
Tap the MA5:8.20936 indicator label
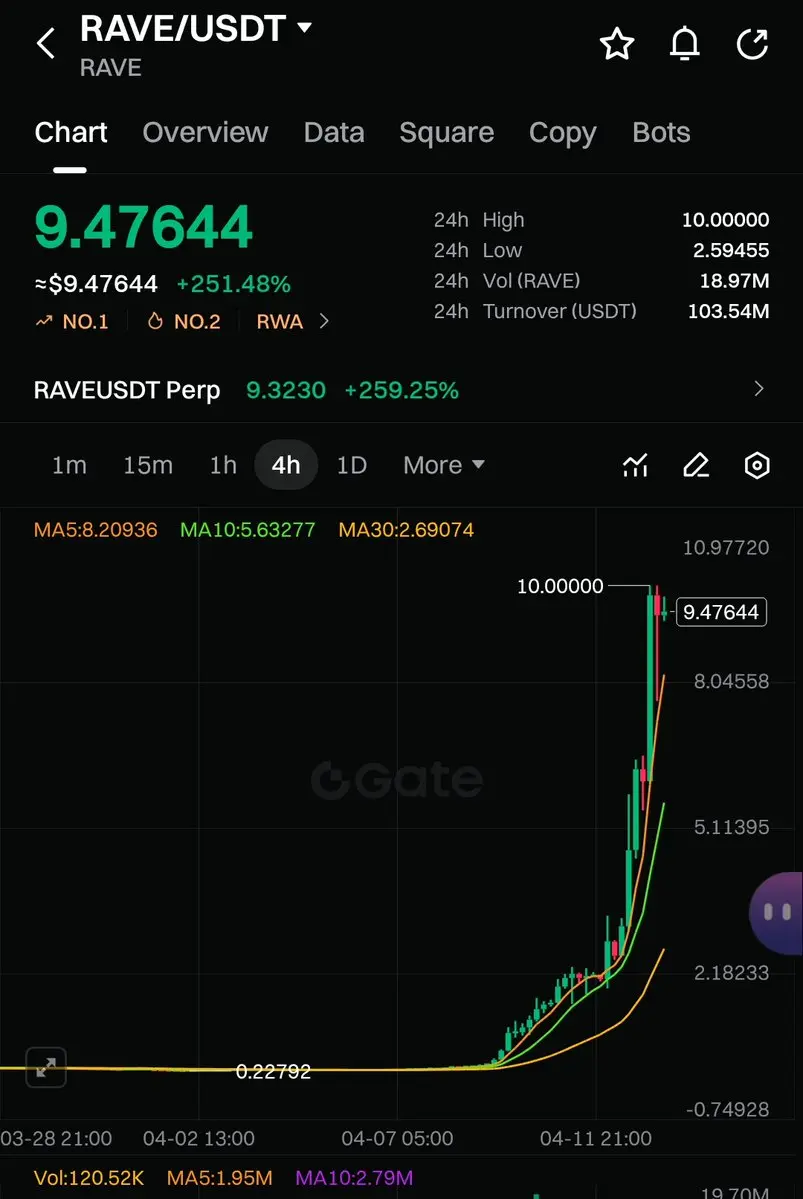(x=96, y=529)
